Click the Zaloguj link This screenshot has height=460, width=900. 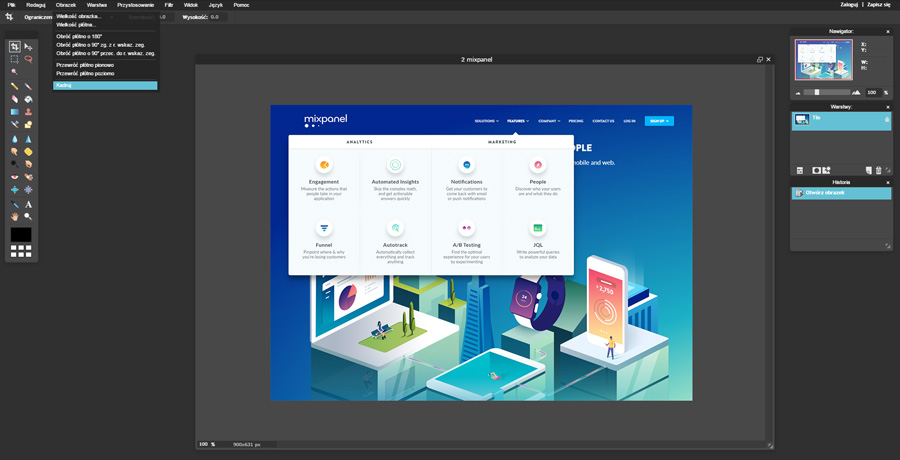[x=849, y=5]
